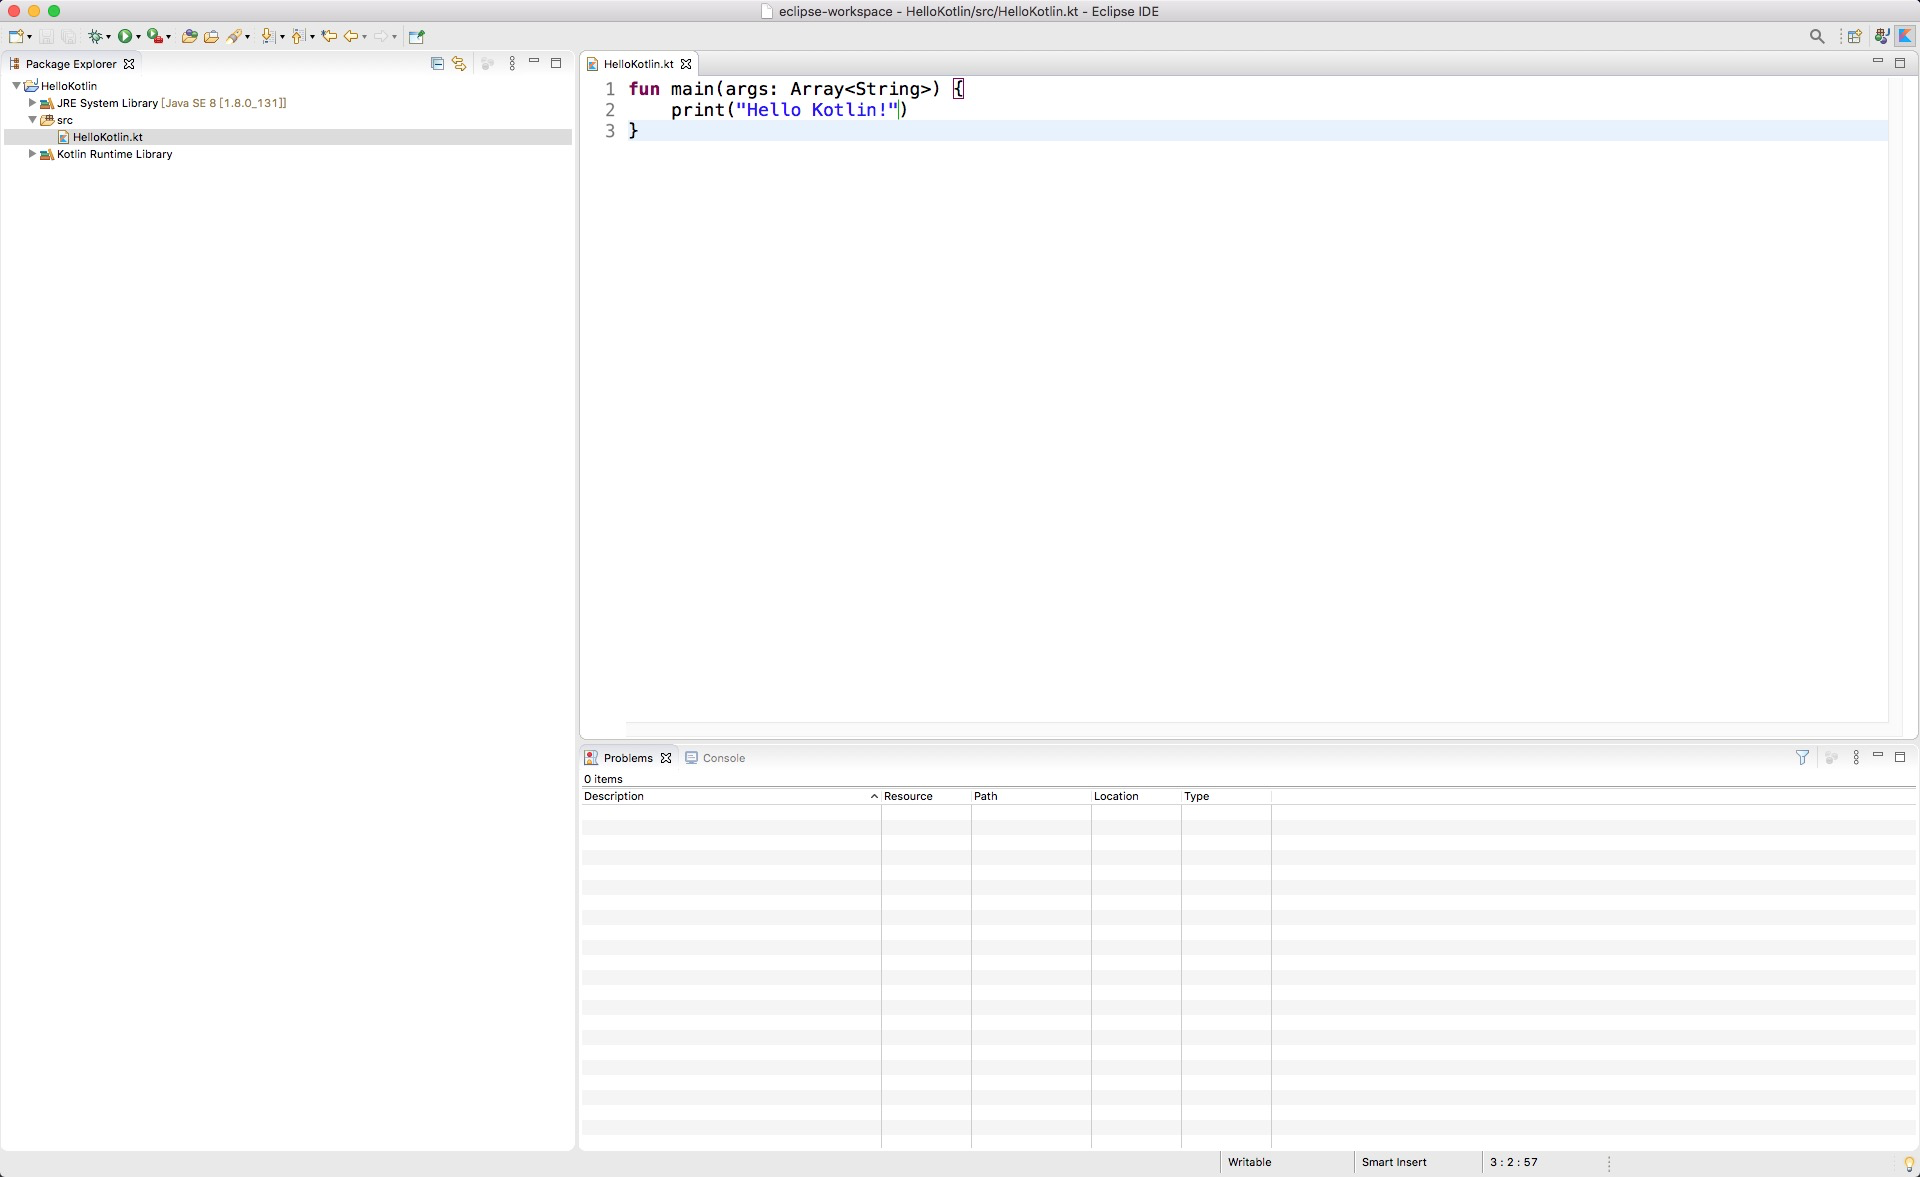Click the Open Perspective icon
This screenshot has width=1920, height=1177.
[1854, 36]
